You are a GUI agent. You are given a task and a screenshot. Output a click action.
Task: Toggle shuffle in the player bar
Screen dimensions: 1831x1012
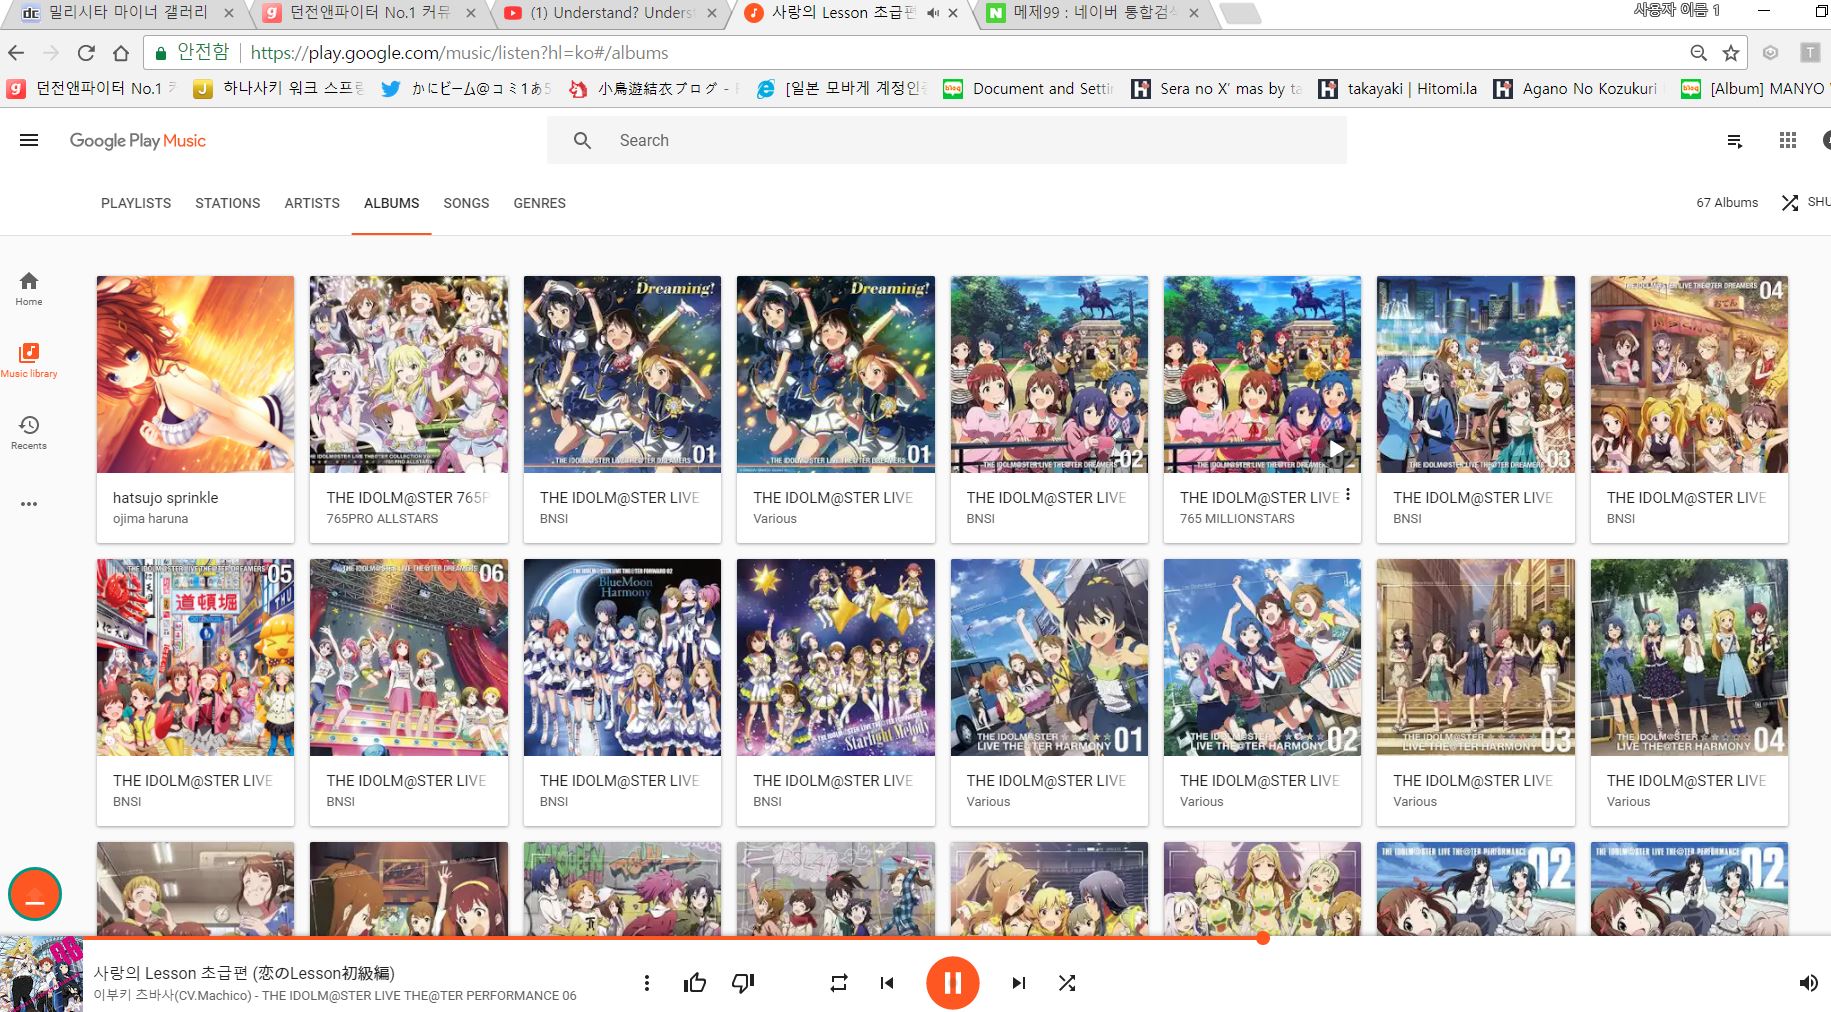pyautogui.click(x=1067, y=983)
